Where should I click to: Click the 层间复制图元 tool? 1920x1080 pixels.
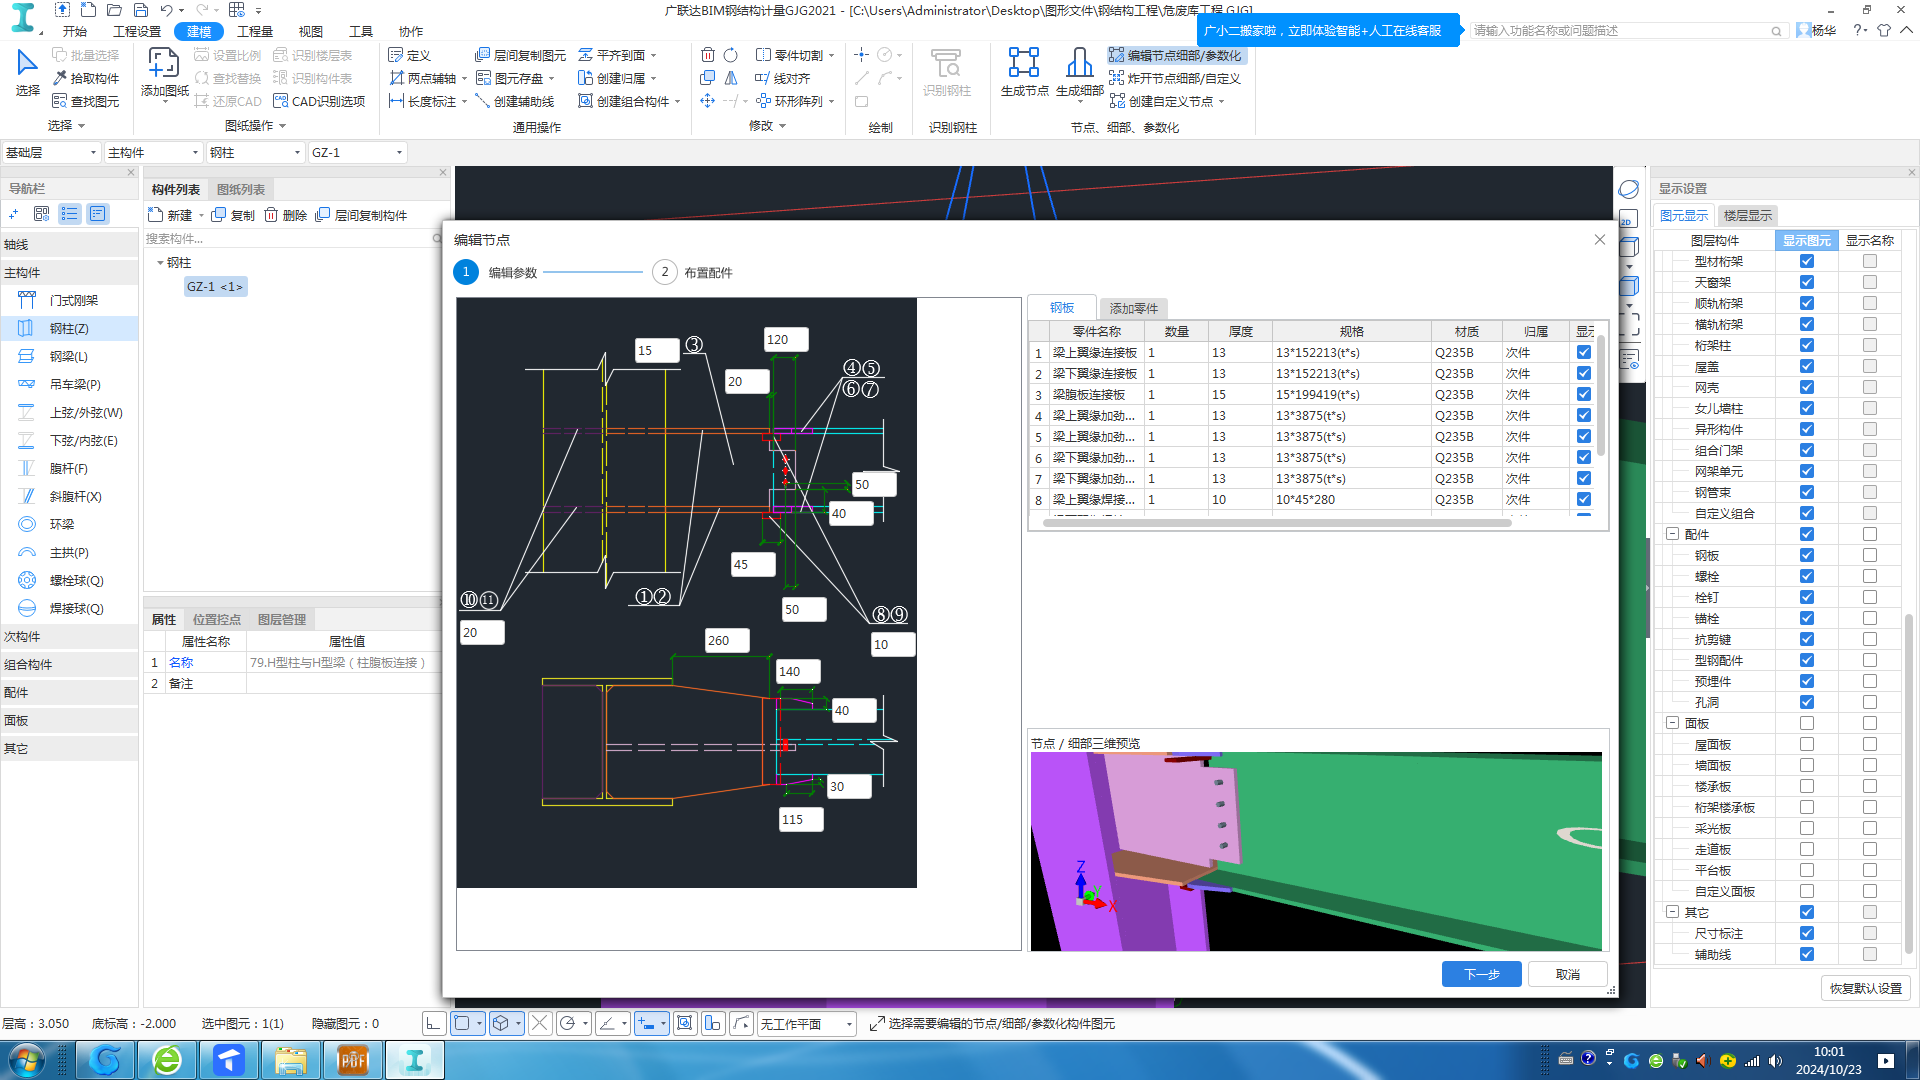[x=521, y=55]
